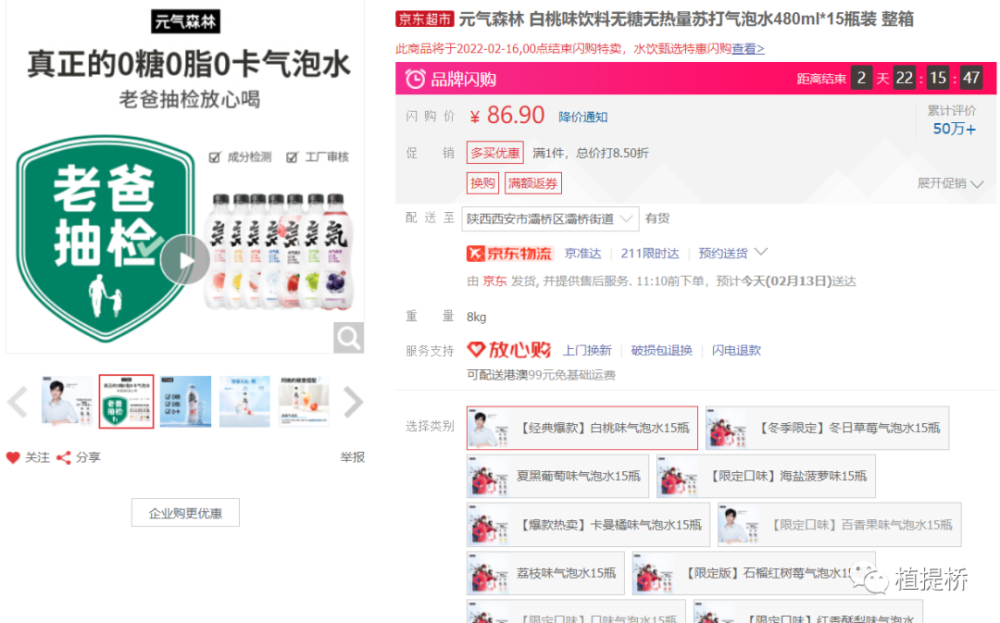Select 【爆款热卖】卡曼橘味气泡水15瓶 option
1000x623 pixels.
click(x=588, y=525)
